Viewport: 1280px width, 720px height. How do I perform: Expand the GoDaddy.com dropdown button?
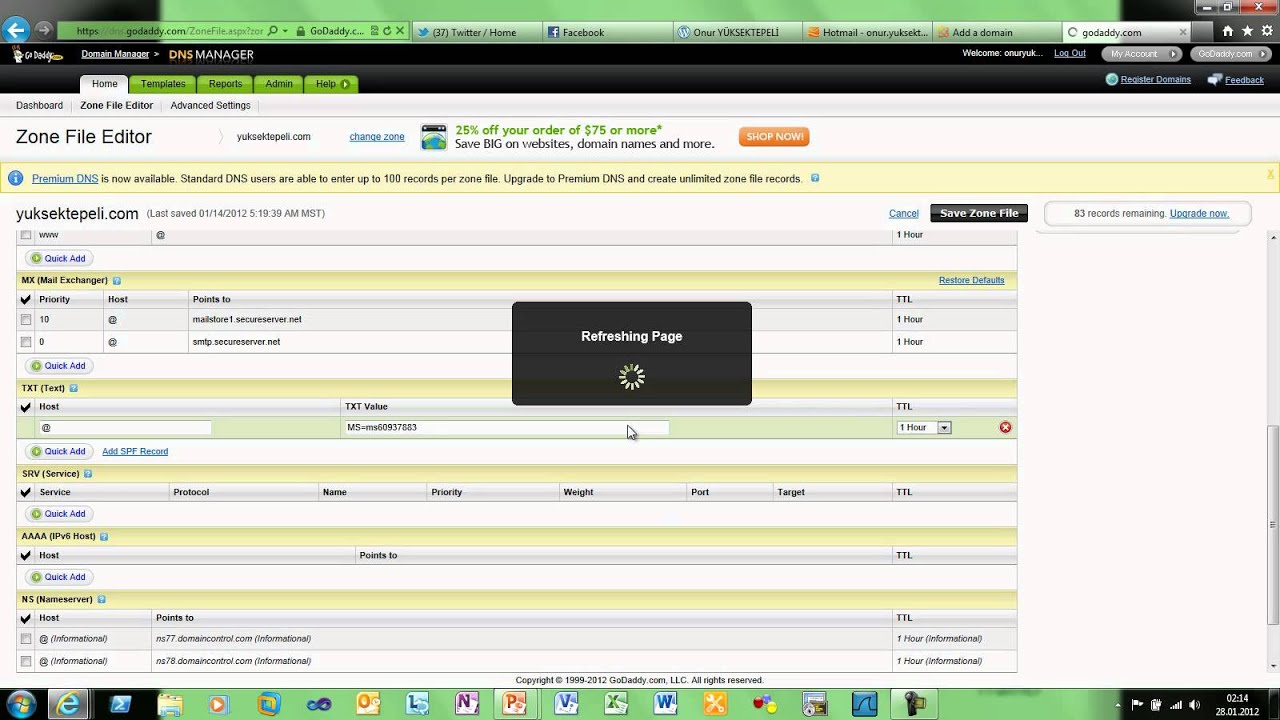tap(1232, 54)
